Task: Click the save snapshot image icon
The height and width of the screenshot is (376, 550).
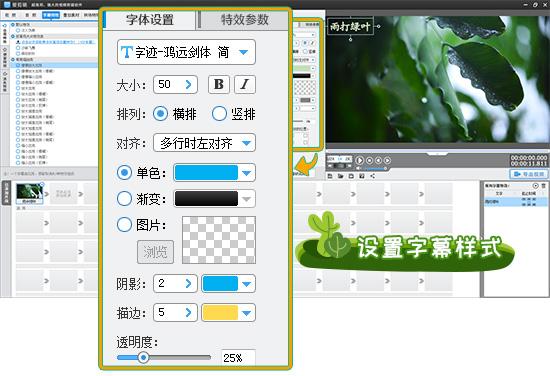Action: [362, 176]
